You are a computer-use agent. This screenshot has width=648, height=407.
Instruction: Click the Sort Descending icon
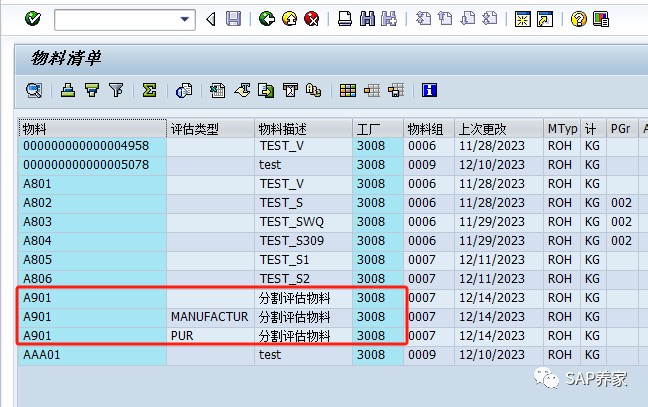92,90
